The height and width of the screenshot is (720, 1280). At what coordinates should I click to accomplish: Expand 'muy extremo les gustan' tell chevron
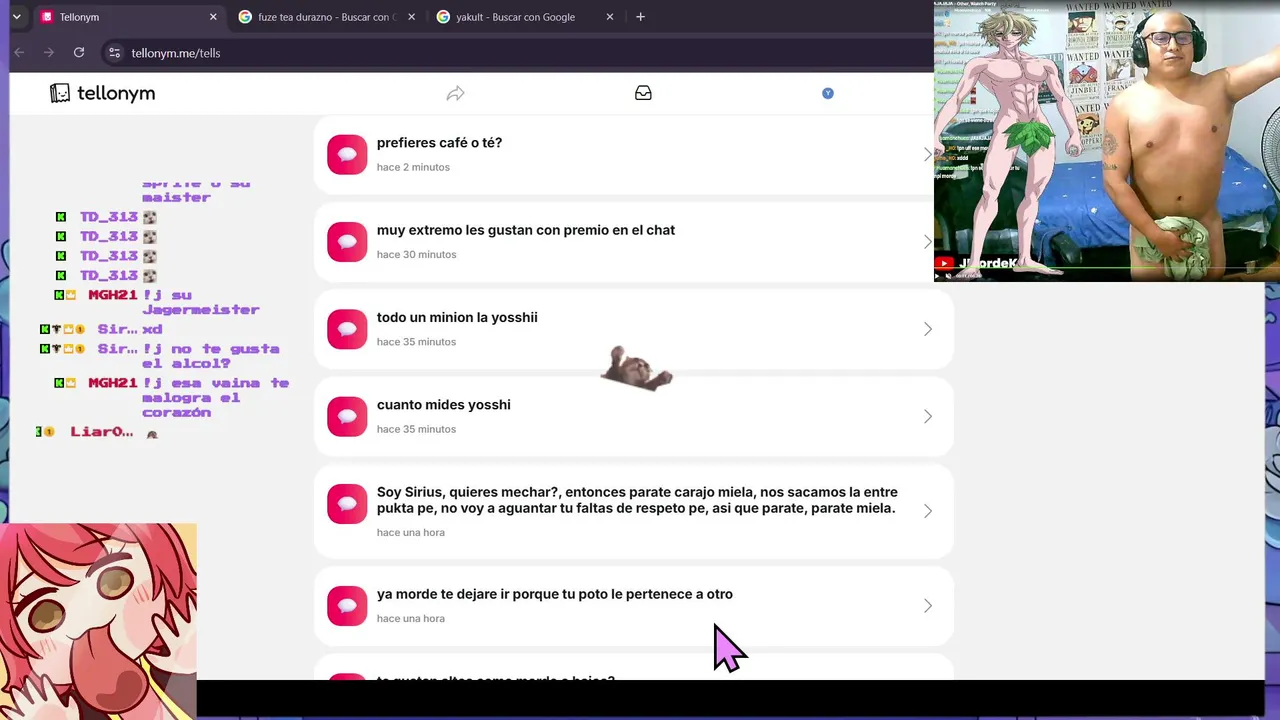click(x=927, y=242)
